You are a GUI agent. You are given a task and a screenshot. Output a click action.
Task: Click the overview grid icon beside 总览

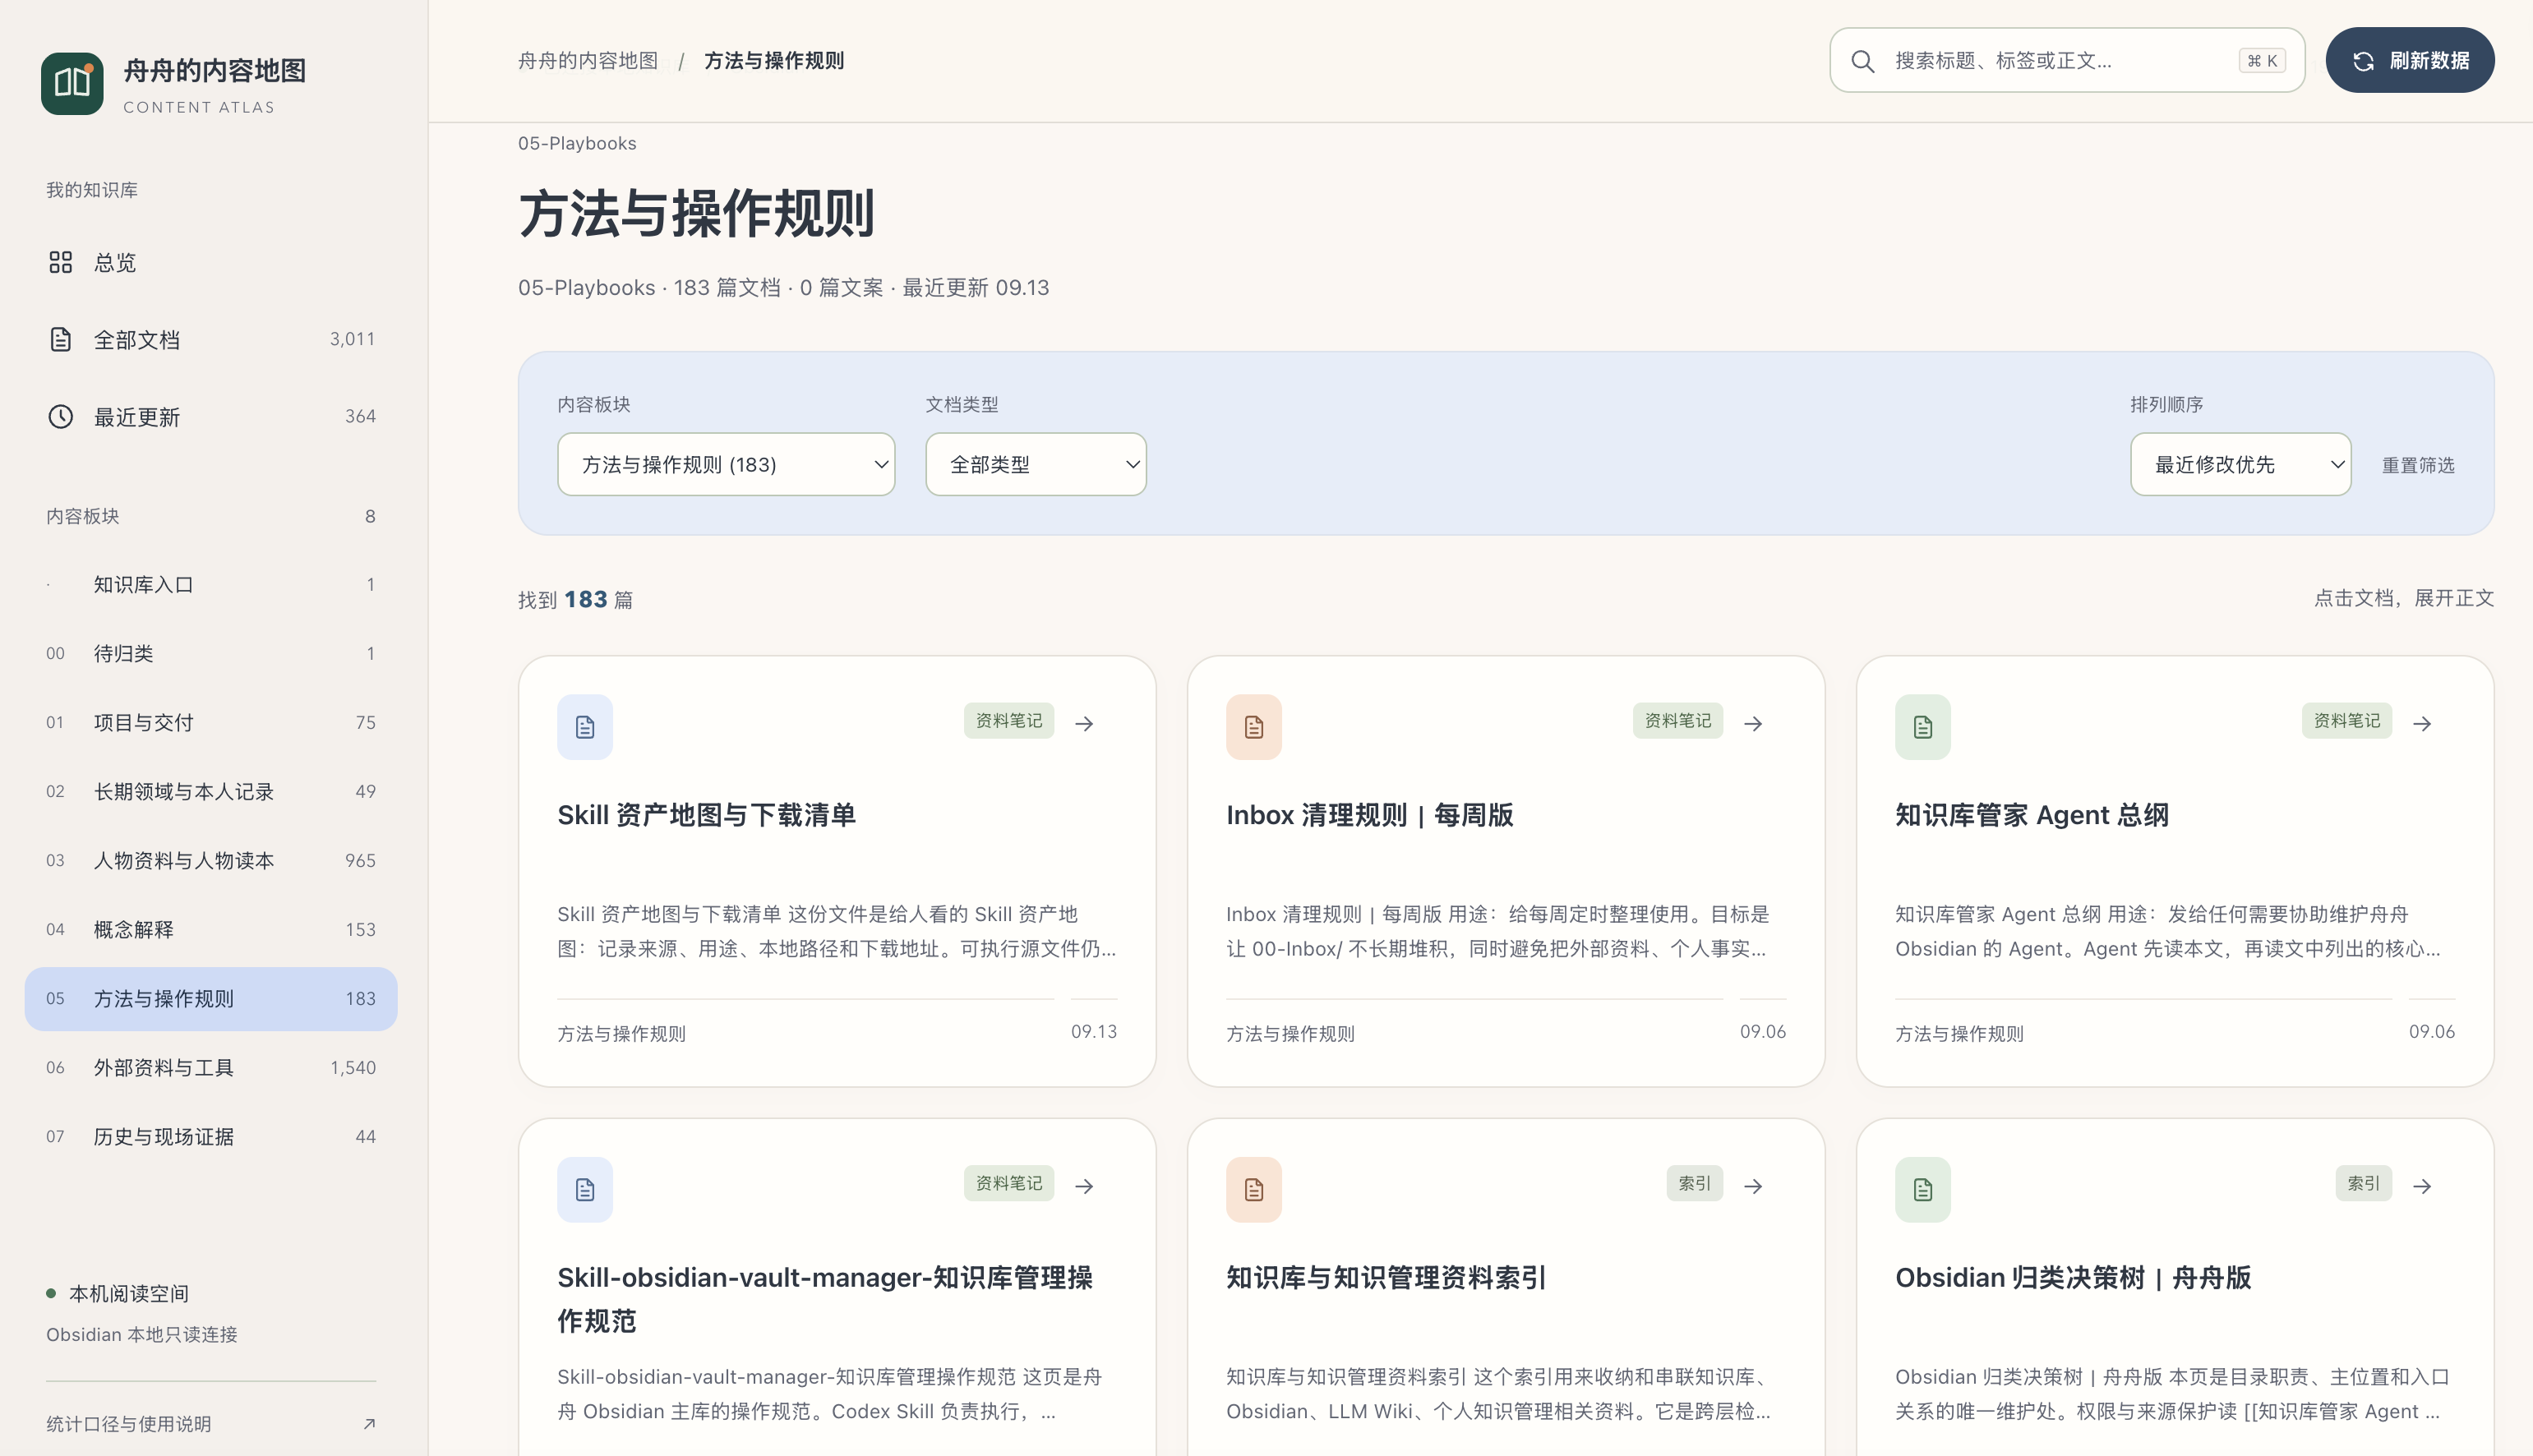(61, 262)
